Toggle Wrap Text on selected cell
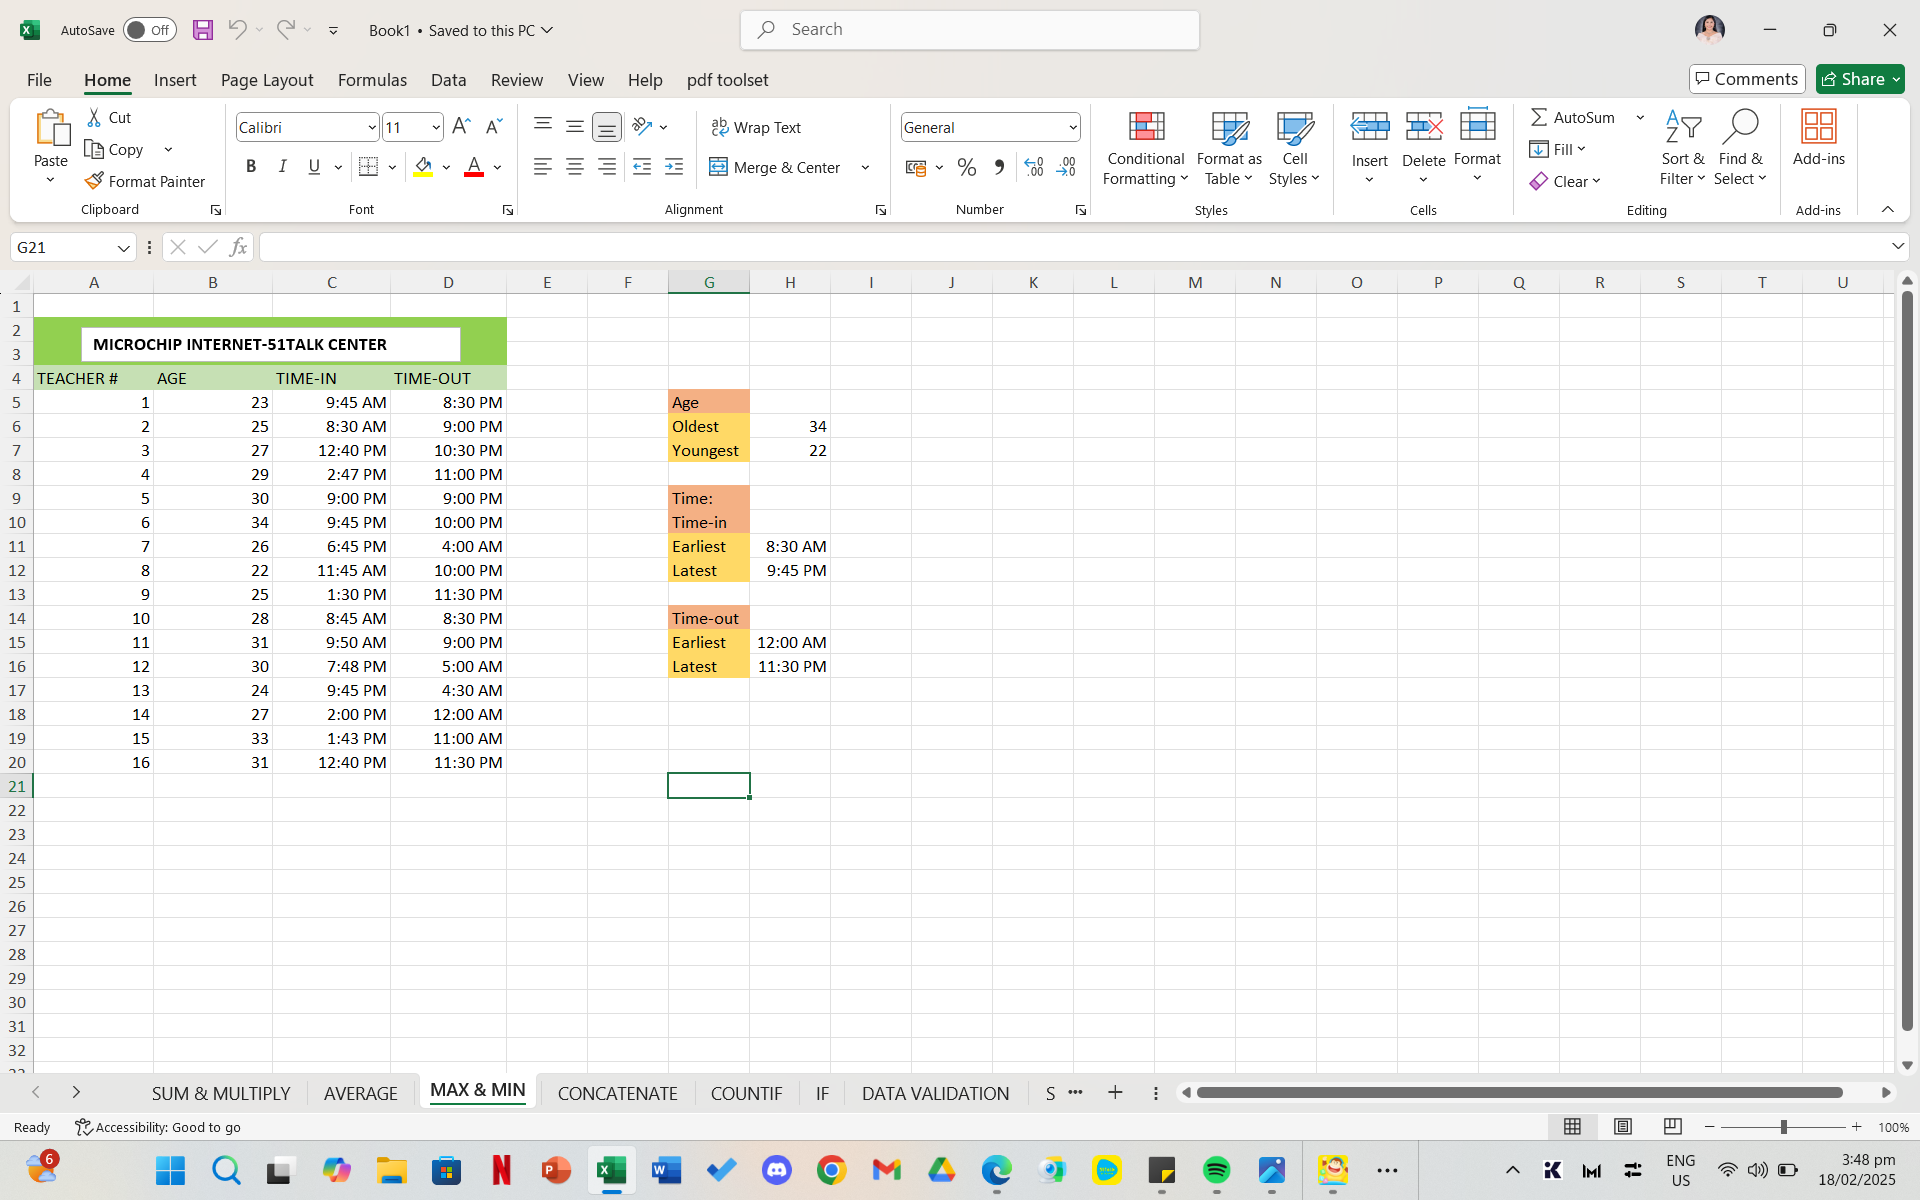Screen dimensions: 1920x1200 click(756, 127)
